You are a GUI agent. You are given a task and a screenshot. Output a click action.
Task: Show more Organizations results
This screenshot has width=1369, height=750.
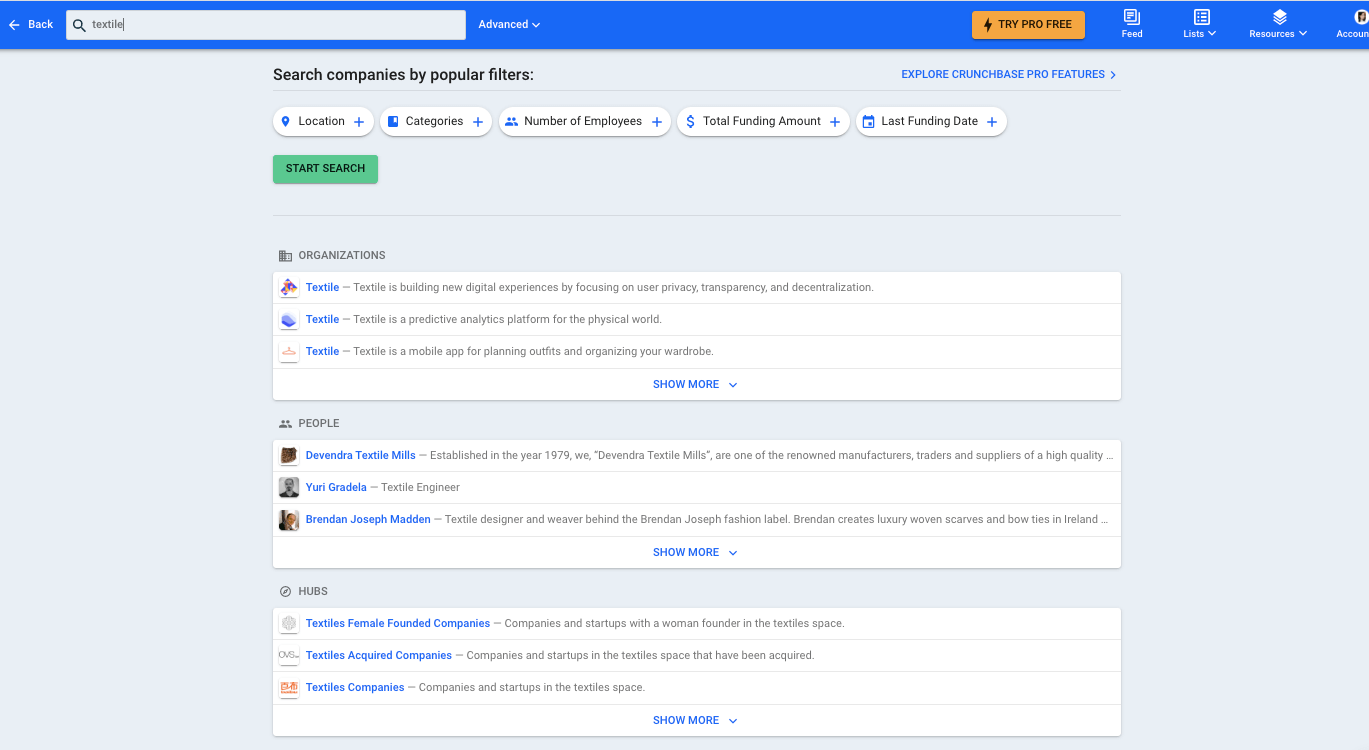pyautogui.click(x=696, y=384)
